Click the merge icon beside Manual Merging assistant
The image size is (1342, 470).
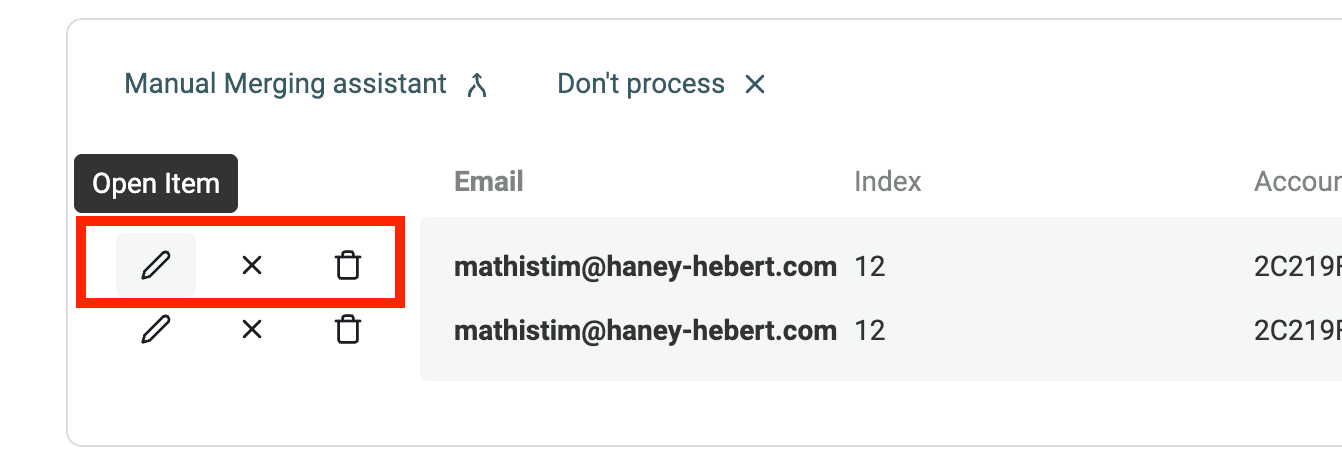478,85
